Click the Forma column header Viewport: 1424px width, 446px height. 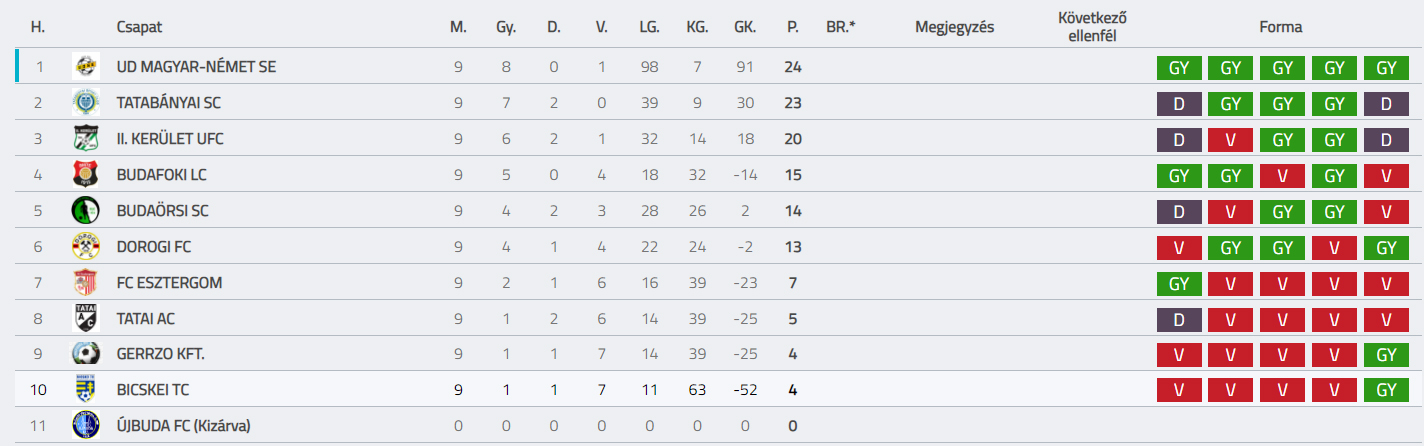(x=1282, y=27)
